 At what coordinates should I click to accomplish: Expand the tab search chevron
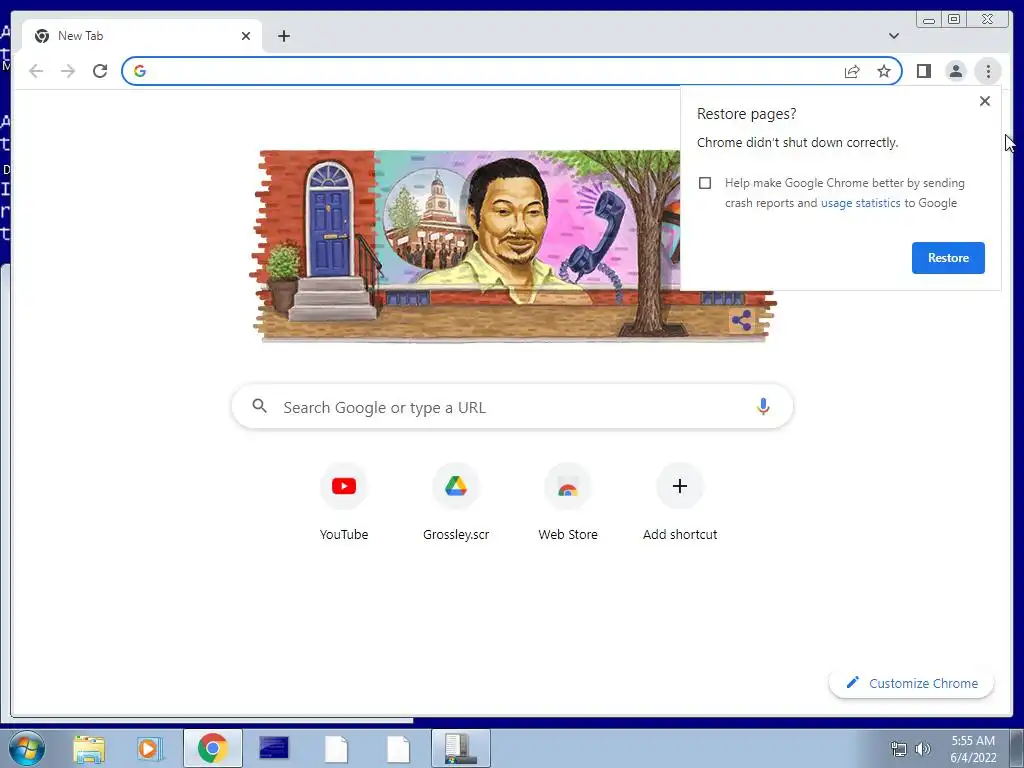click(x=894, y=36)
